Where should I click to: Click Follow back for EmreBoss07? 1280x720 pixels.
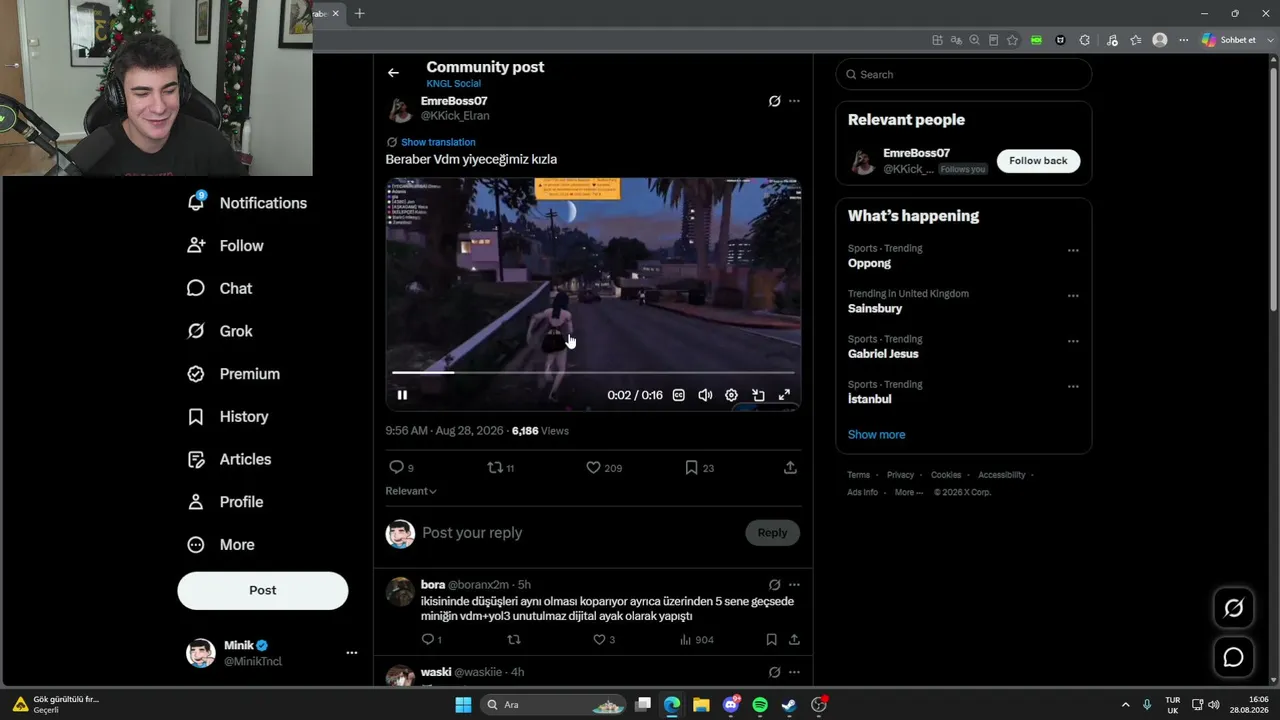click(1038, 161)
